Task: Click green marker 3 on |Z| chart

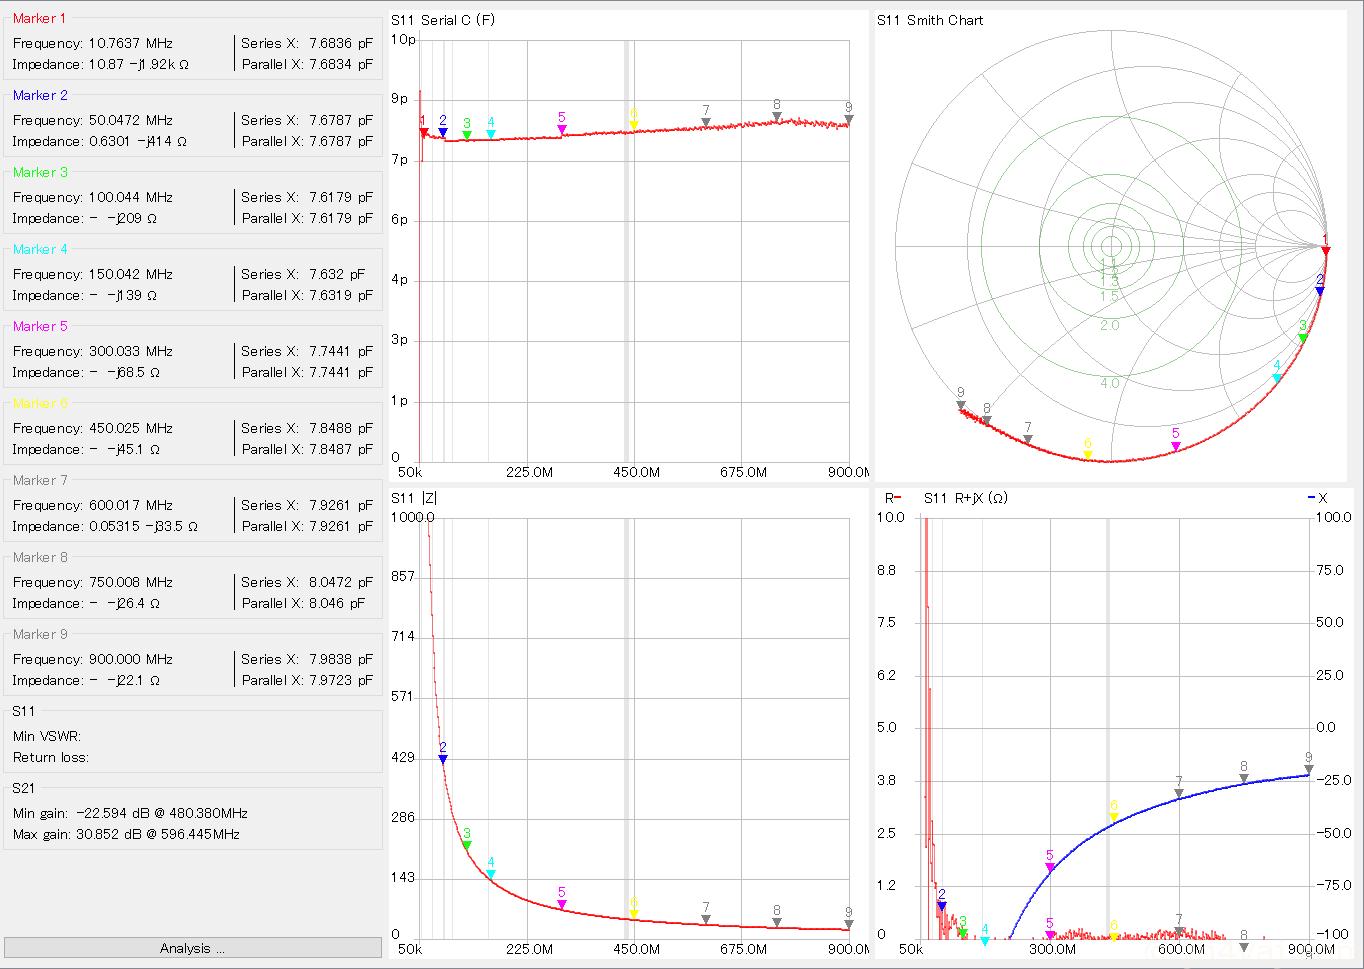Action: (467, 845)
